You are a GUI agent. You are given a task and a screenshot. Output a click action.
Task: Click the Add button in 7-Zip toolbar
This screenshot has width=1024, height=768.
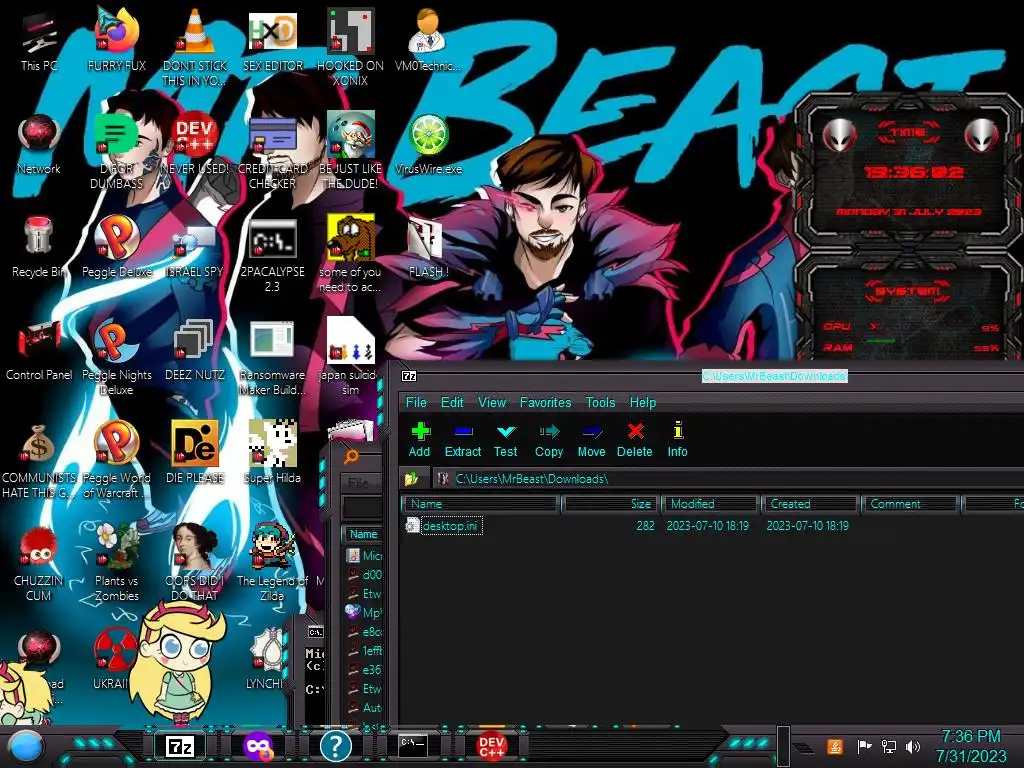[420, 440]
